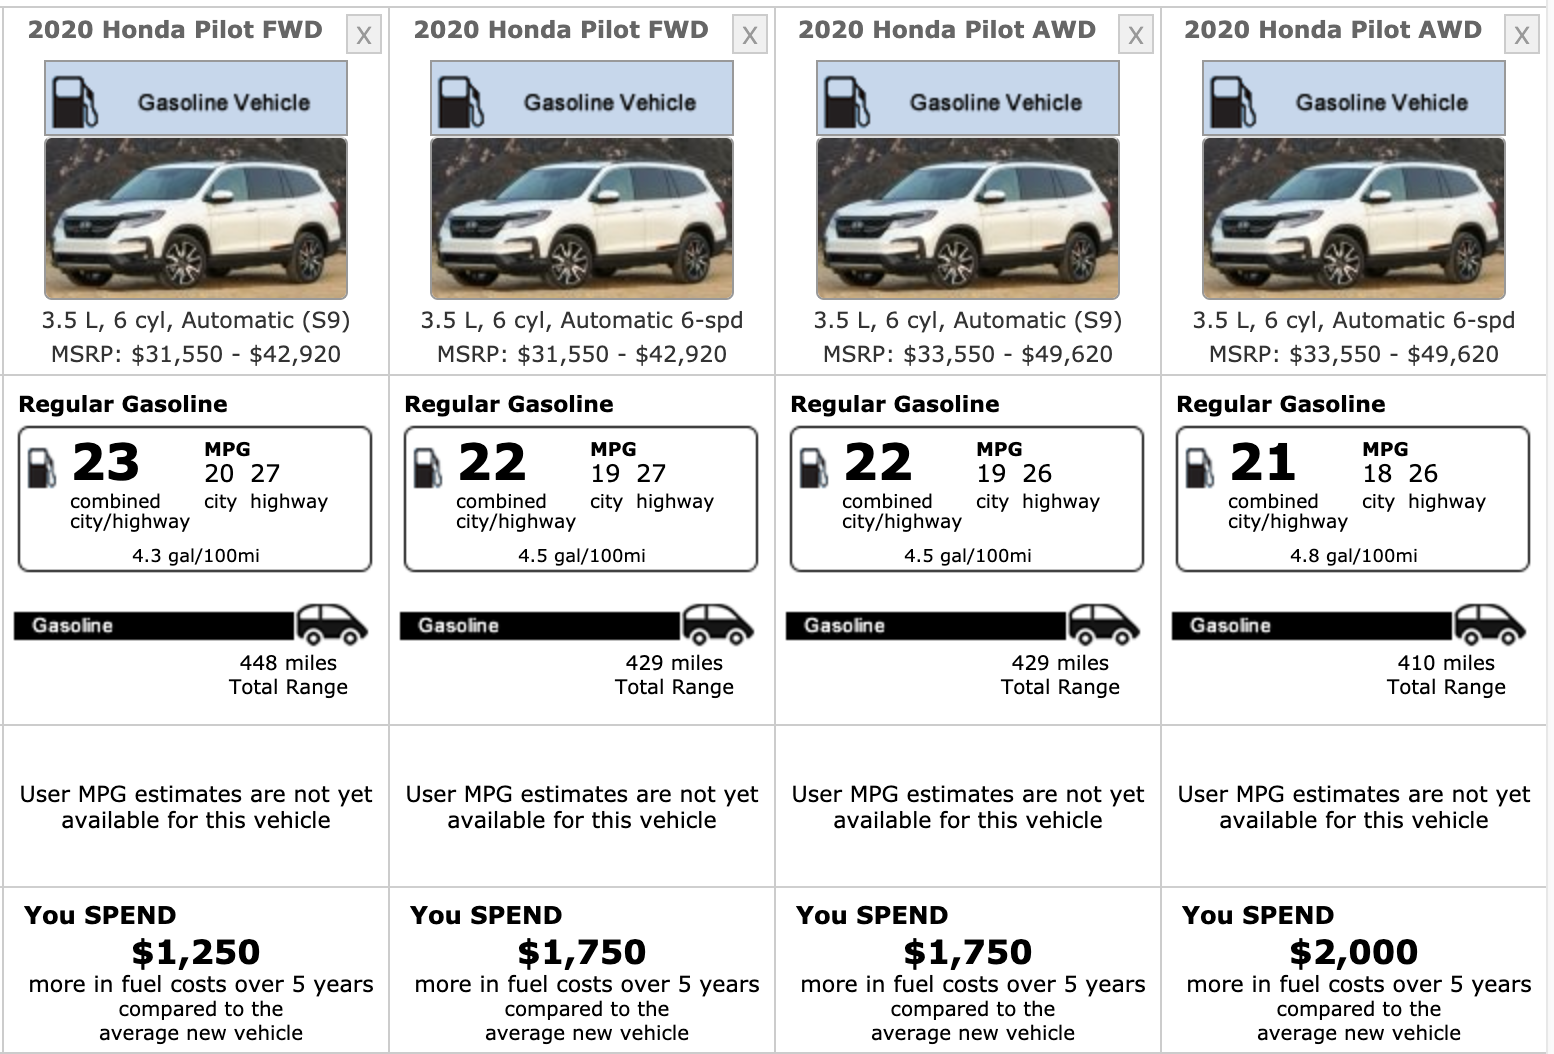Click the pump icon beside 21 combined MPG

click(x=1200, y=467)
